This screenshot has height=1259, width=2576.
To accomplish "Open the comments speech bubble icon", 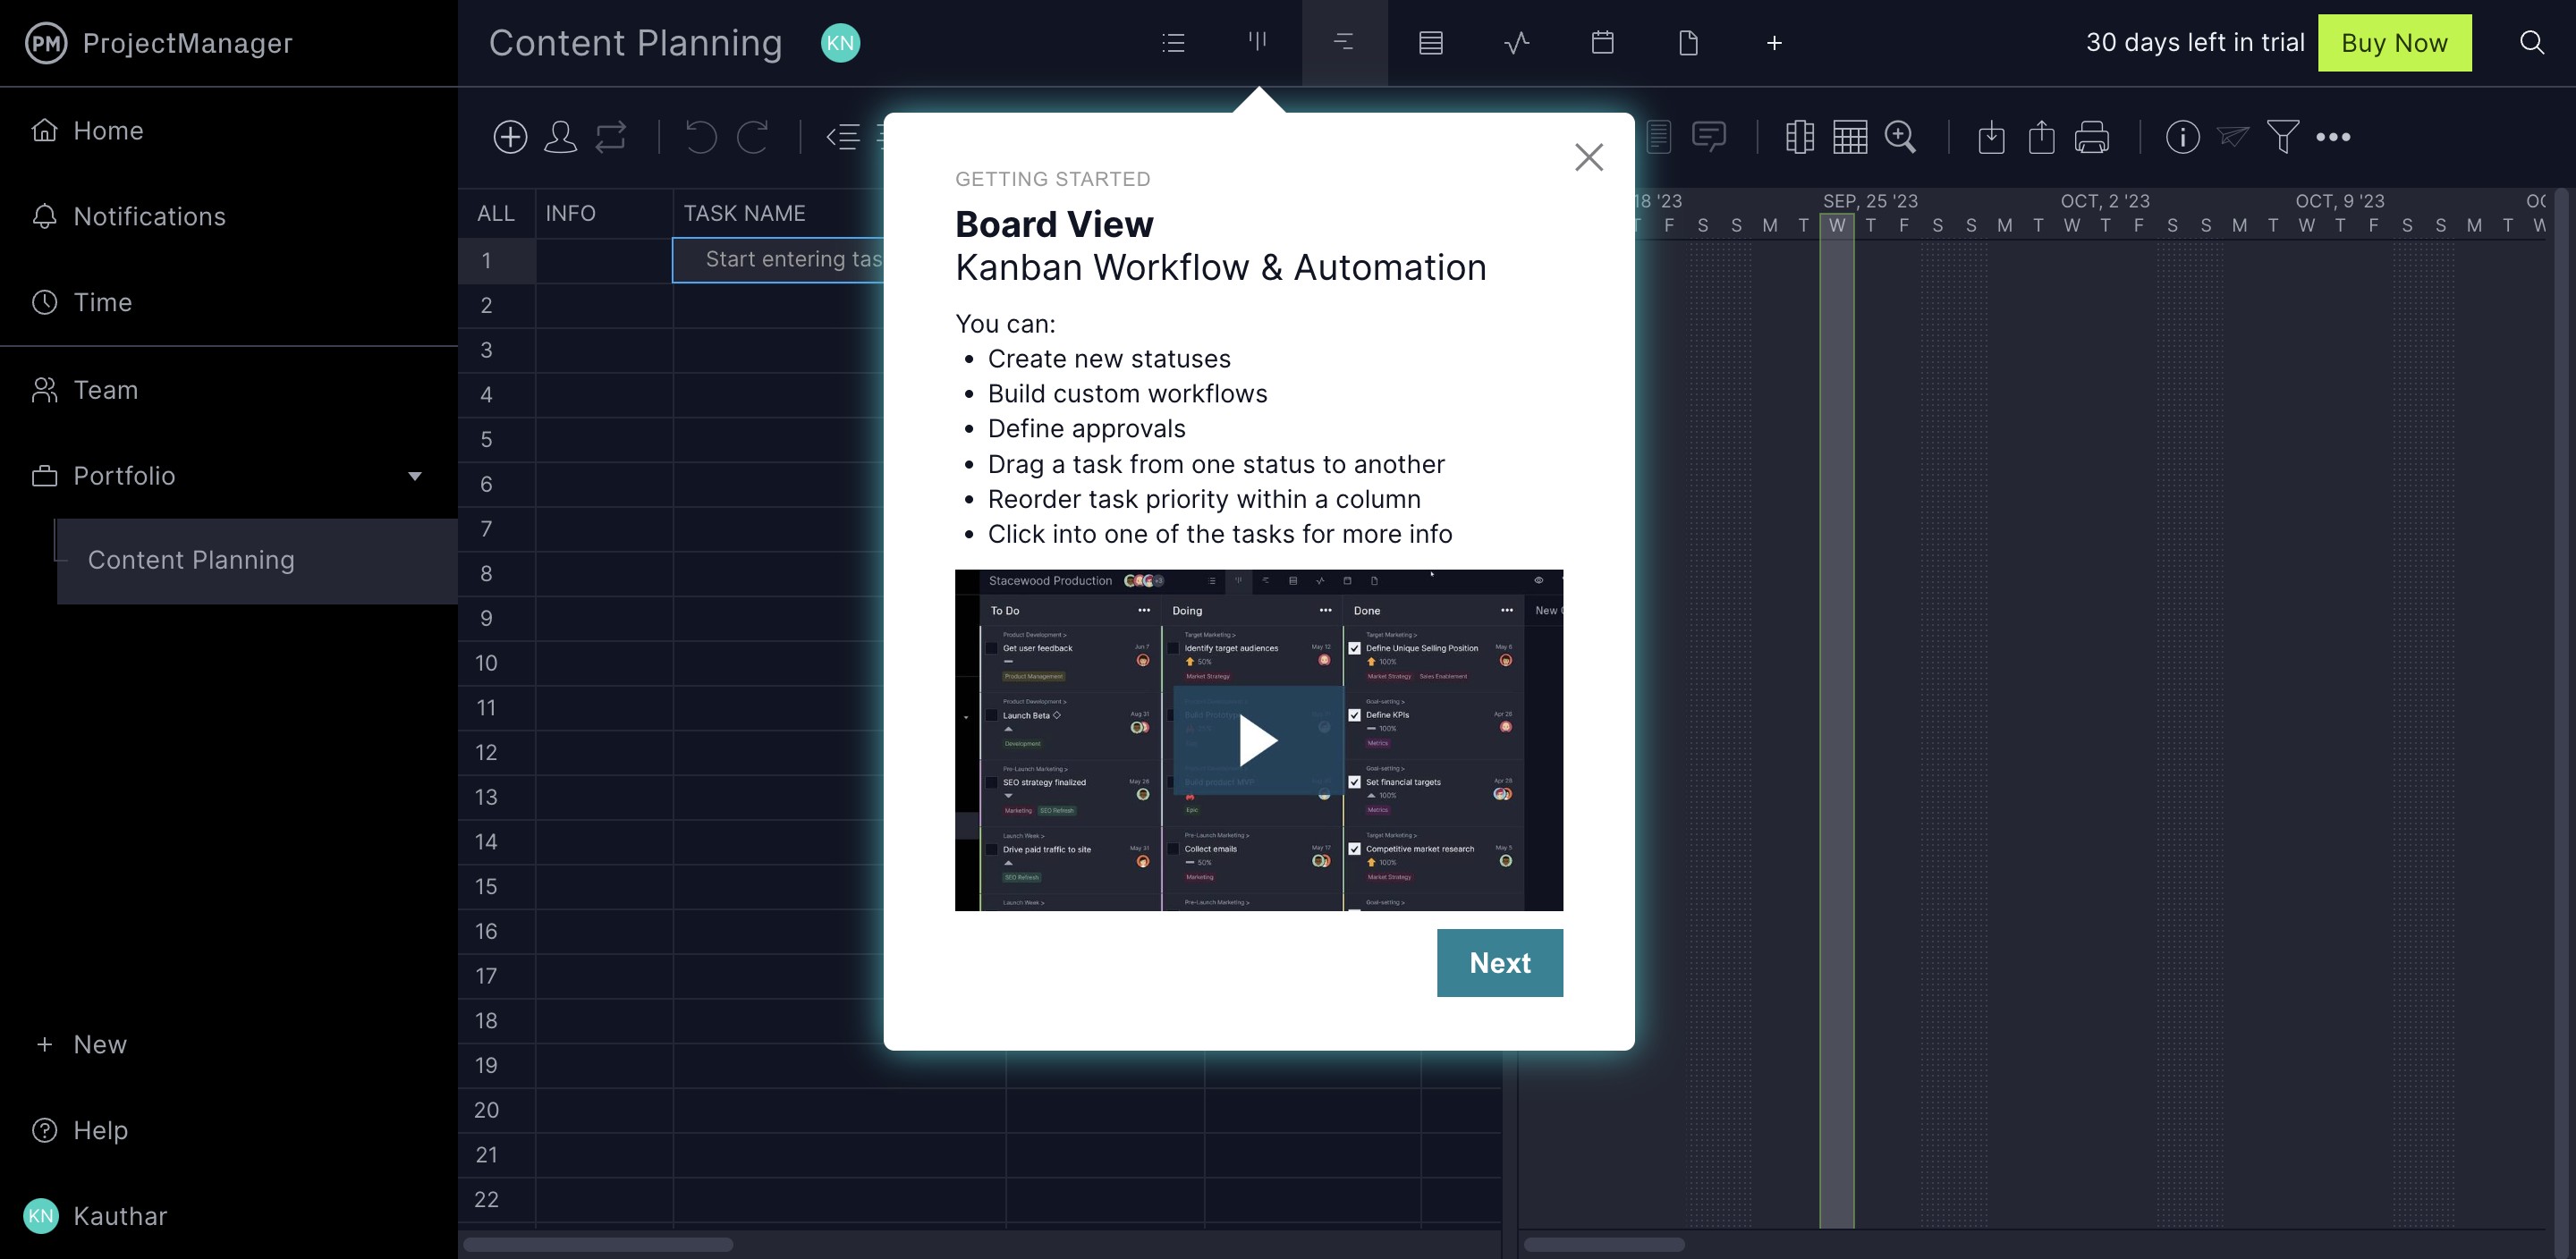I will [x=1709, y=137].
